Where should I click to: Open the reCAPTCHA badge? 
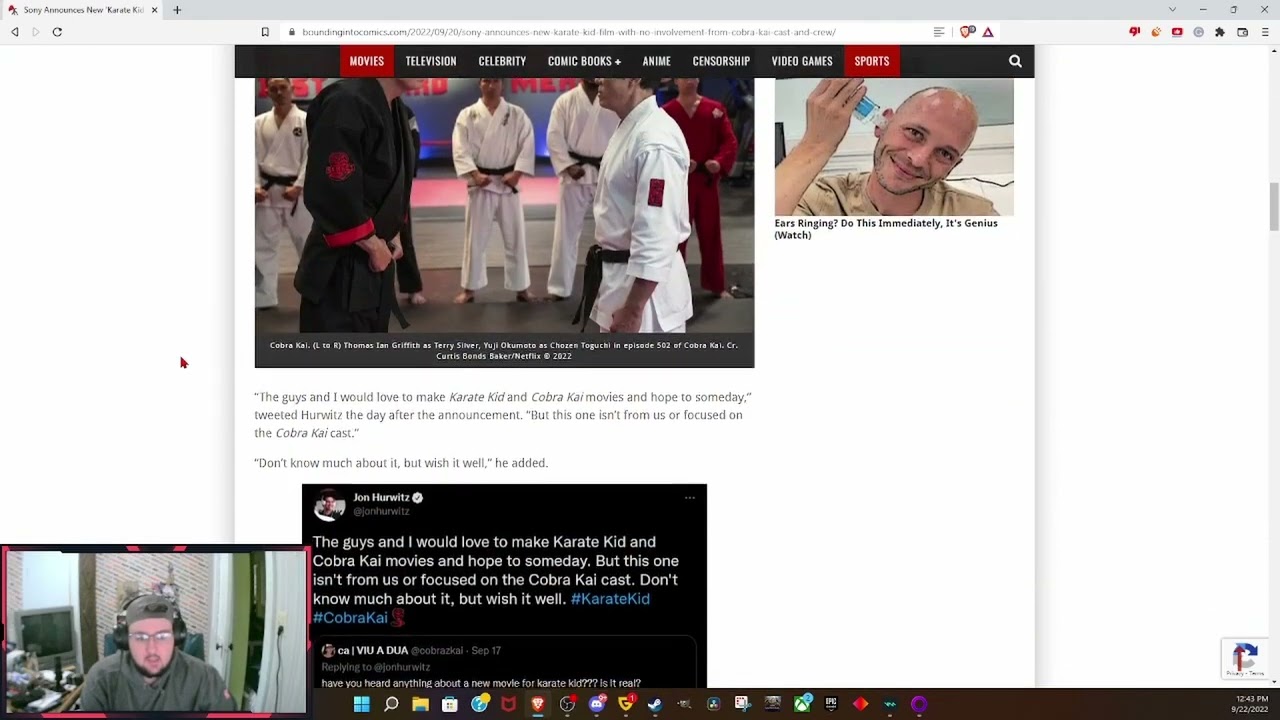point(1245,658)
